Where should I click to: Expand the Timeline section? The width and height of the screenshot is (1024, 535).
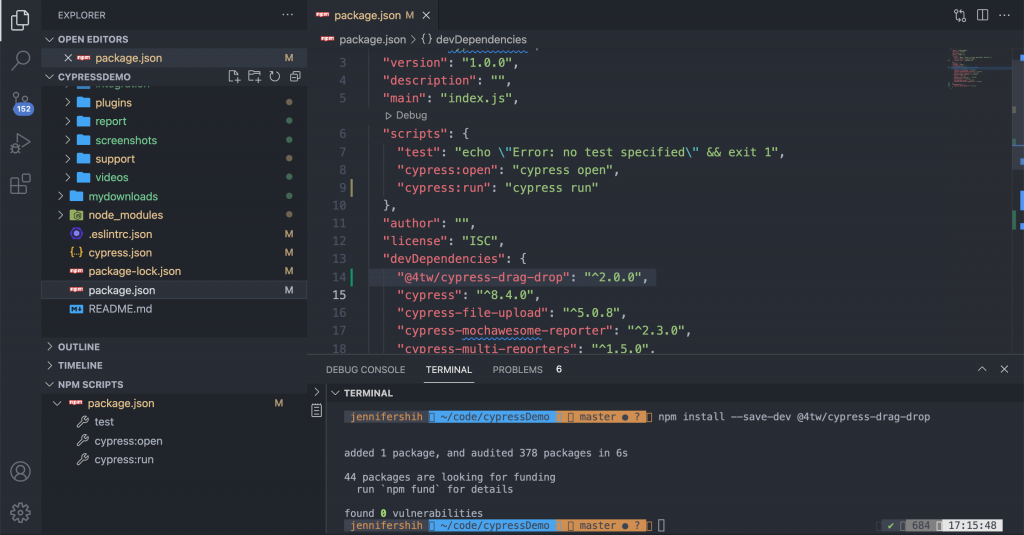tap(50, 365)
